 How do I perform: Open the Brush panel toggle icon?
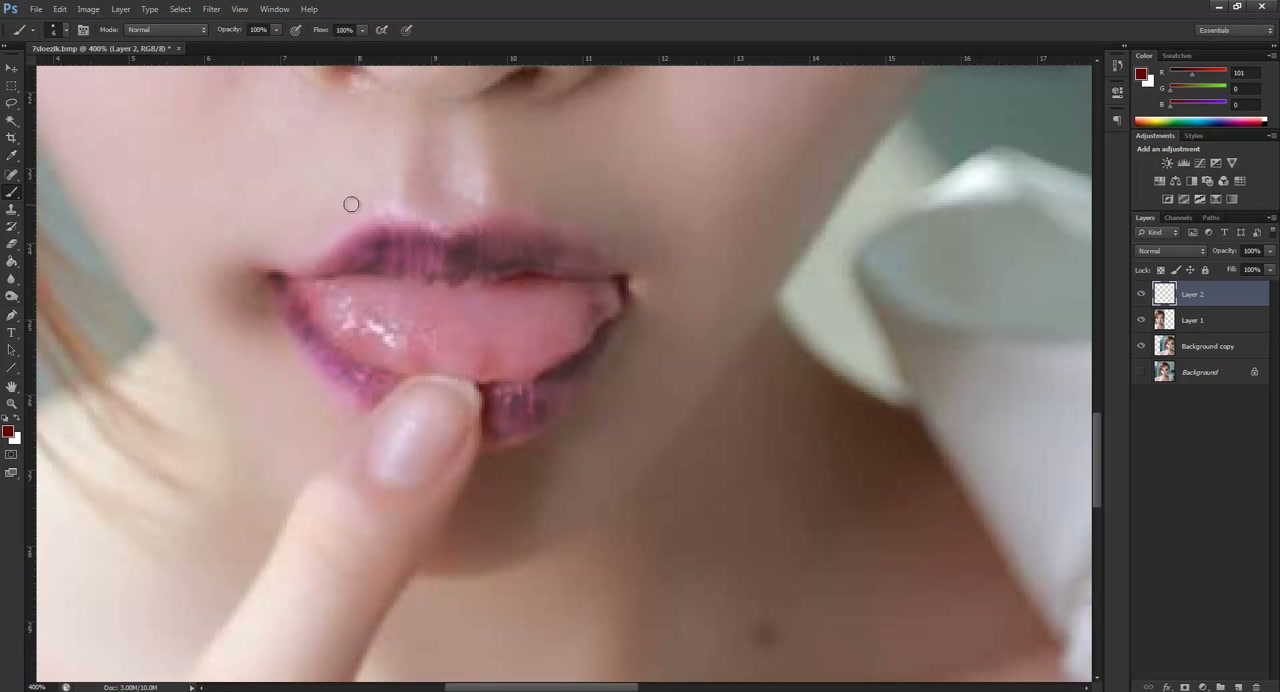coord(83,30)
